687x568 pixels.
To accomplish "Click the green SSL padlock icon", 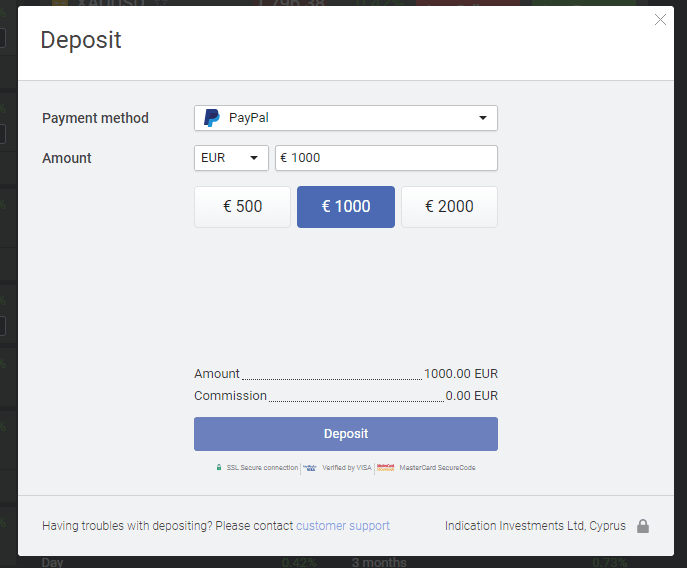I will [219, 467].
